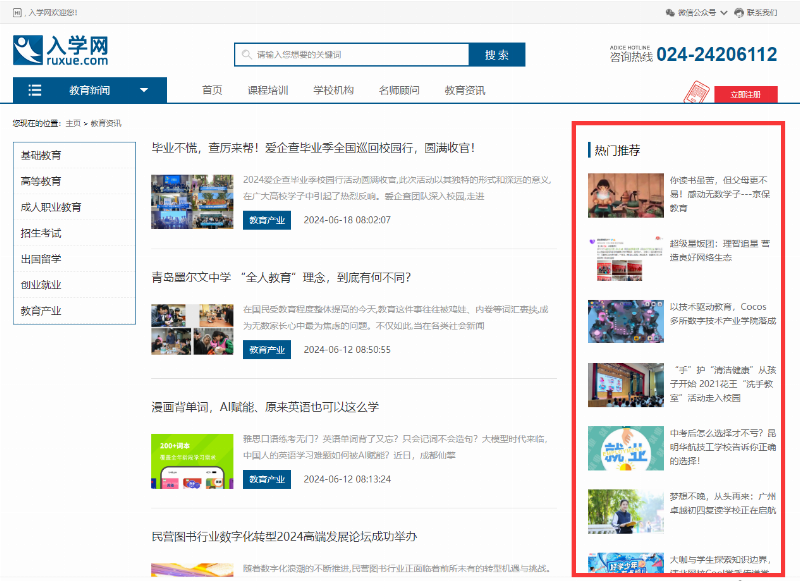Click the 热门推荐 section heading
This screenshot has height=581, width=800.
[x=617, y=150]
